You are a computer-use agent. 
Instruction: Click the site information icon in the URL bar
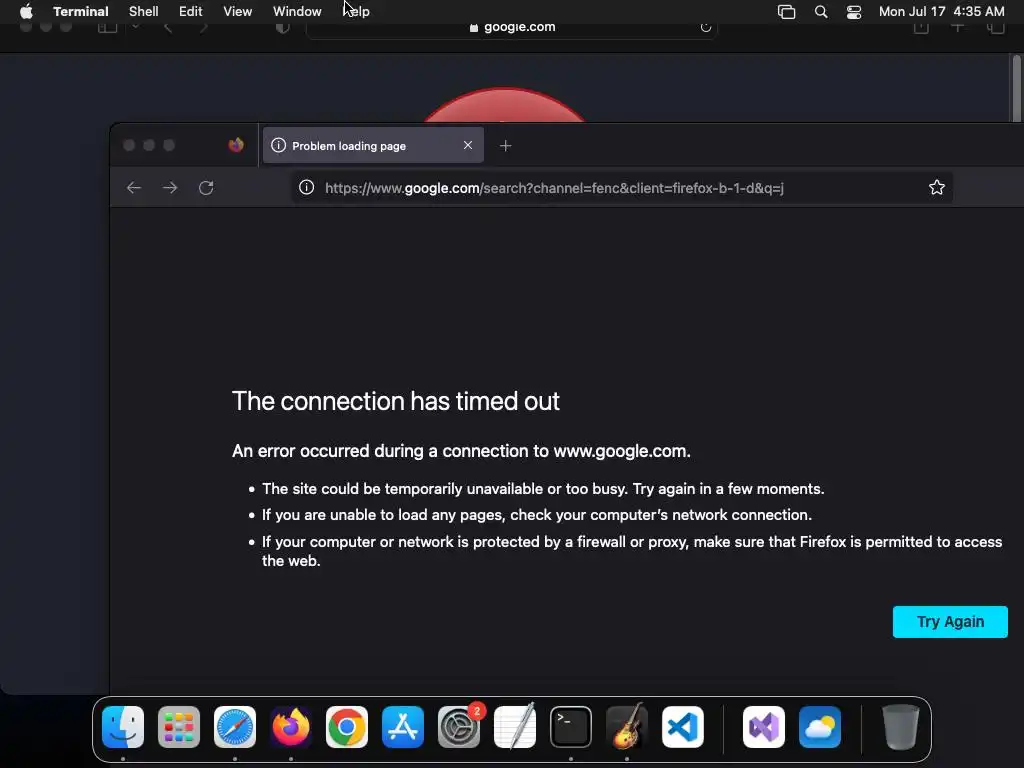point(306,187)
